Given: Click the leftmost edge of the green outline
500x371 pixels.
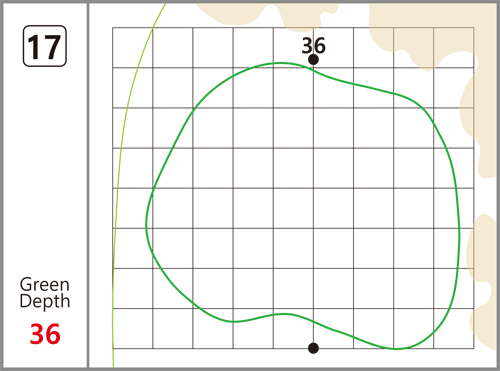Looking at the screenshot, I should [x=146, y=224].
